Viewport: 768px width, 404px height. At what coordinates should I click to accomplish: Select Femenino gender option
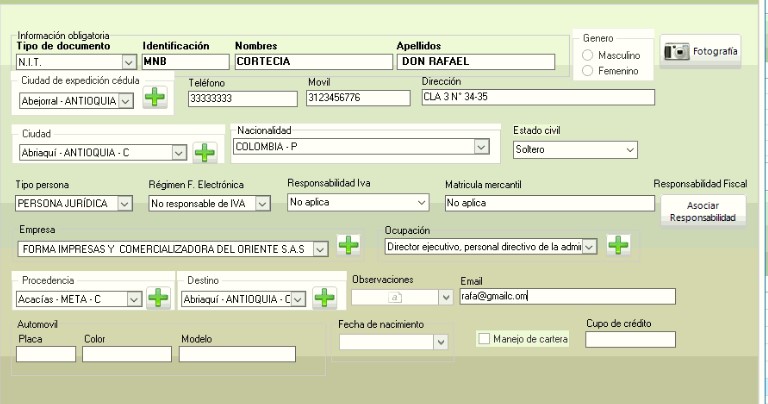(587, 71)
